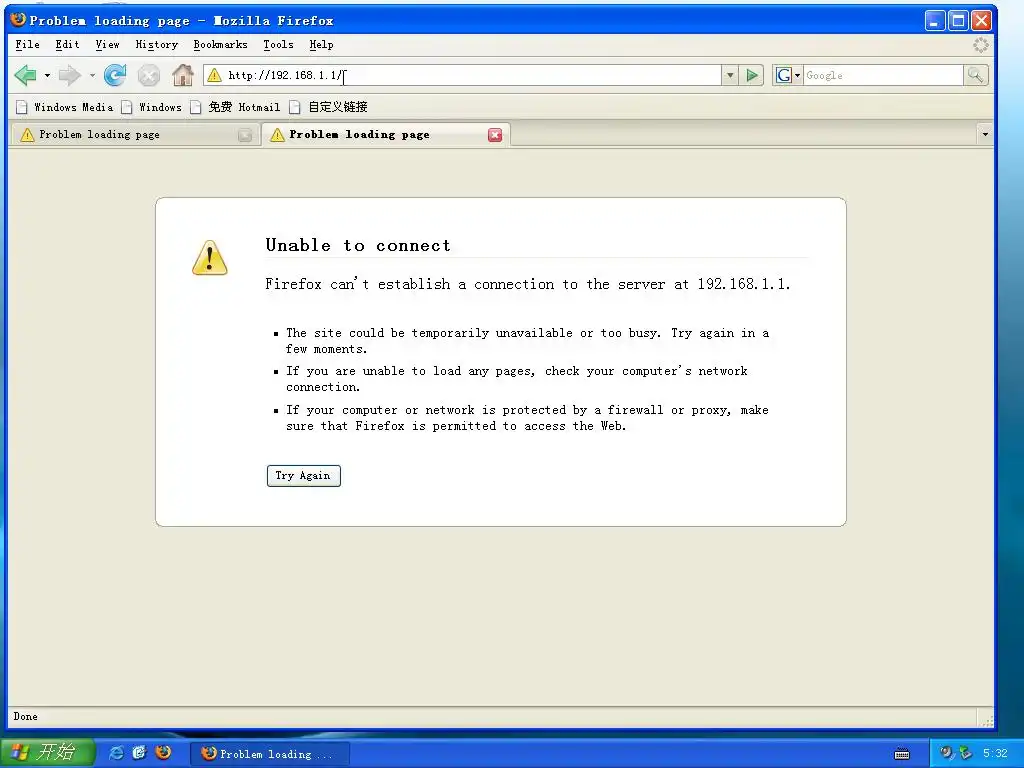
Task: Open the 自定义链接 bookmark
Action: click(x=328, y=107)
